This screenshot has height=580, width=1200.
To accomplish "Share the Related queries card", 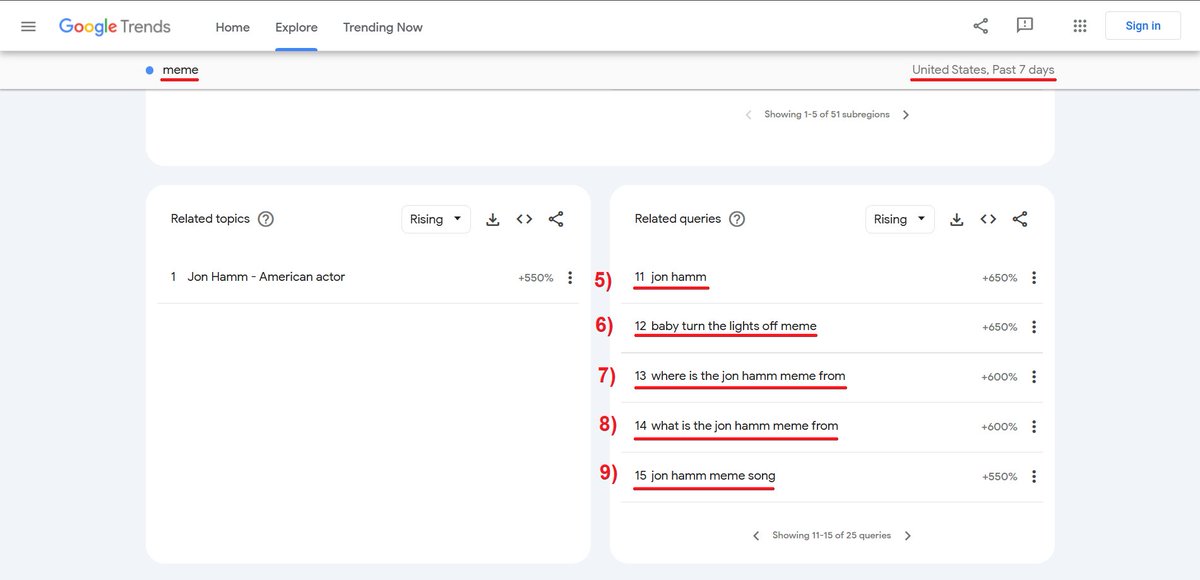I will coord(1020,219).
